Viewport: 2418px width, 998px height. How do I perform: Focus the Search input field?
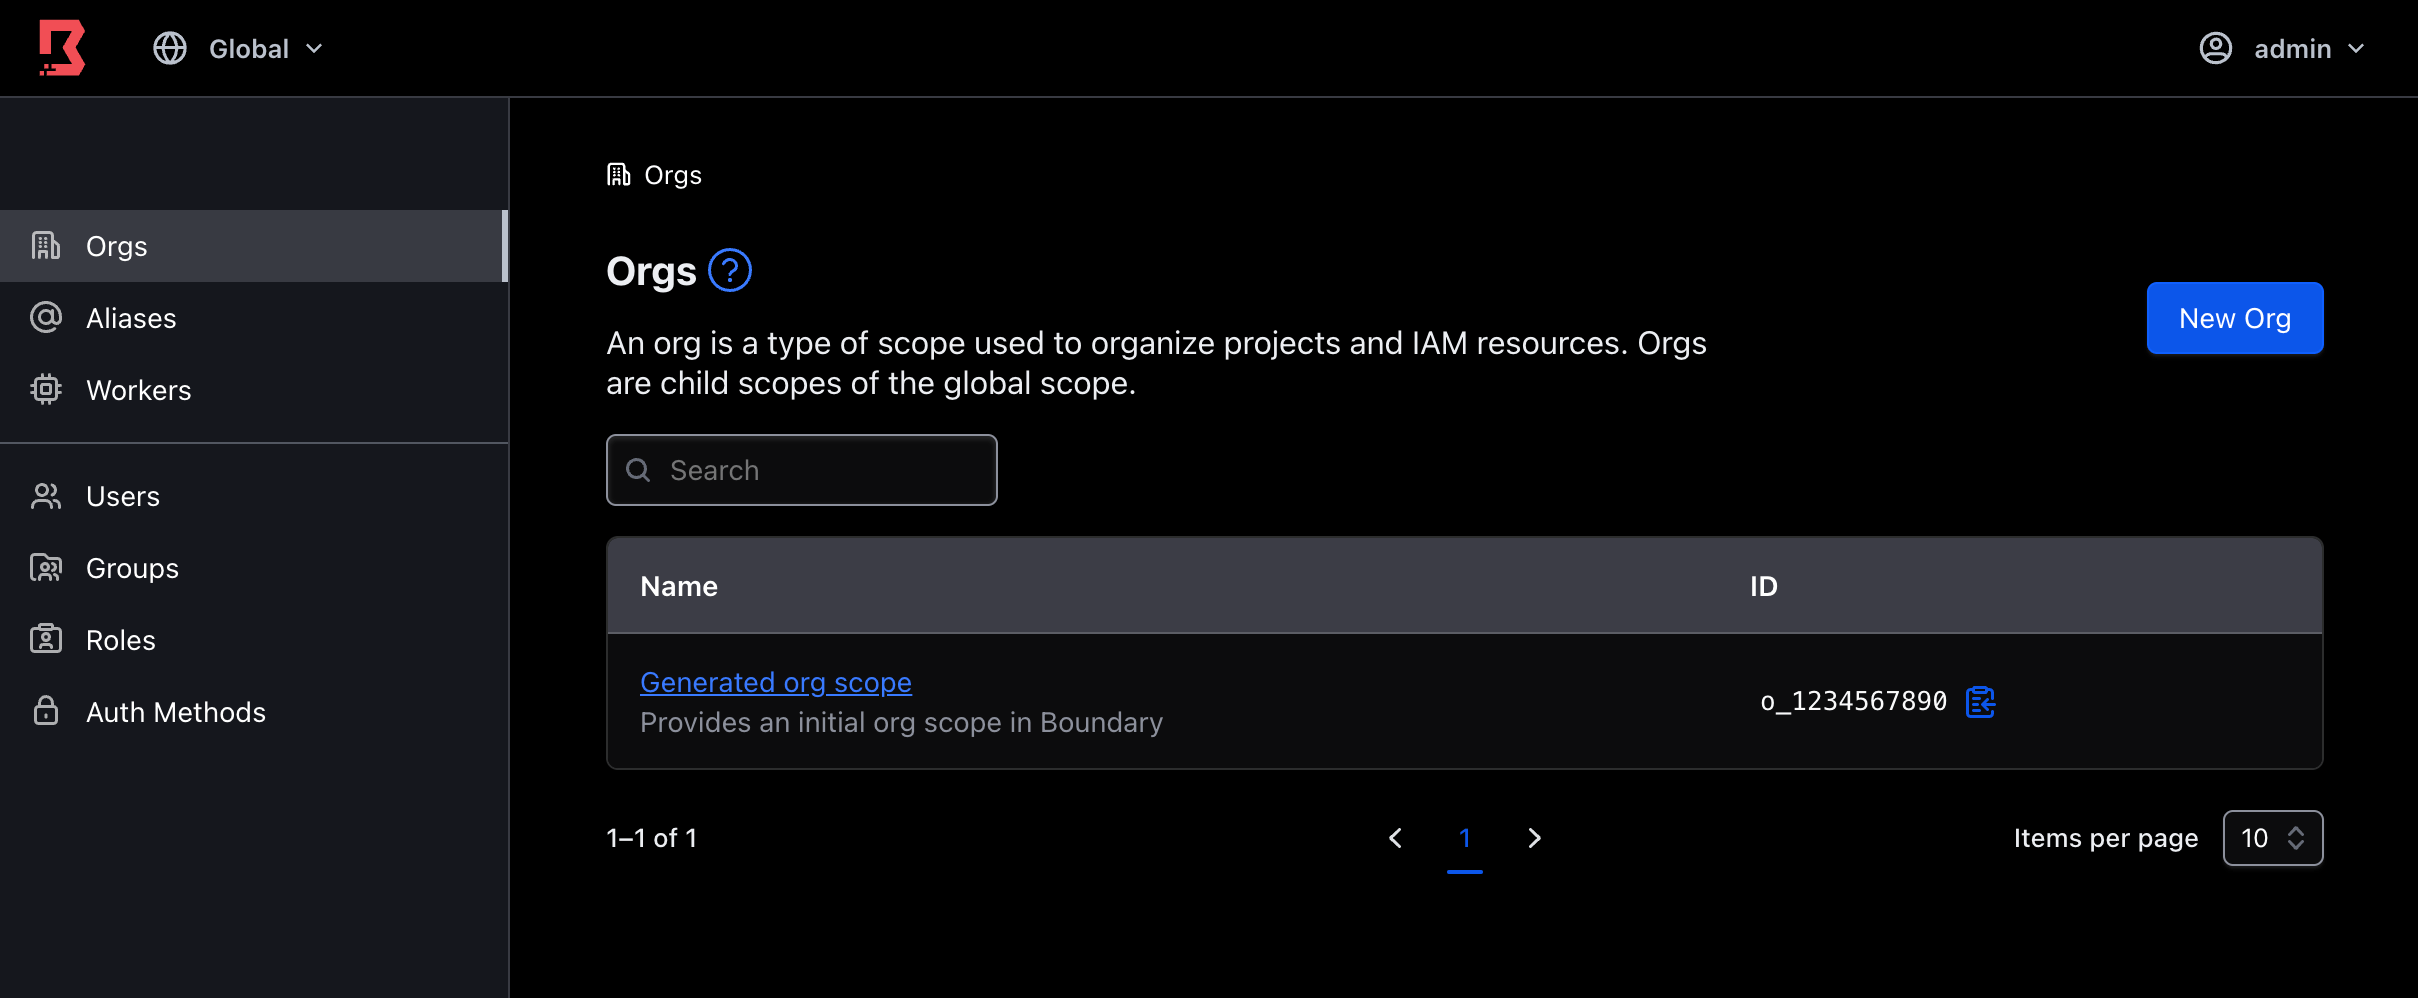pos(802,470)
